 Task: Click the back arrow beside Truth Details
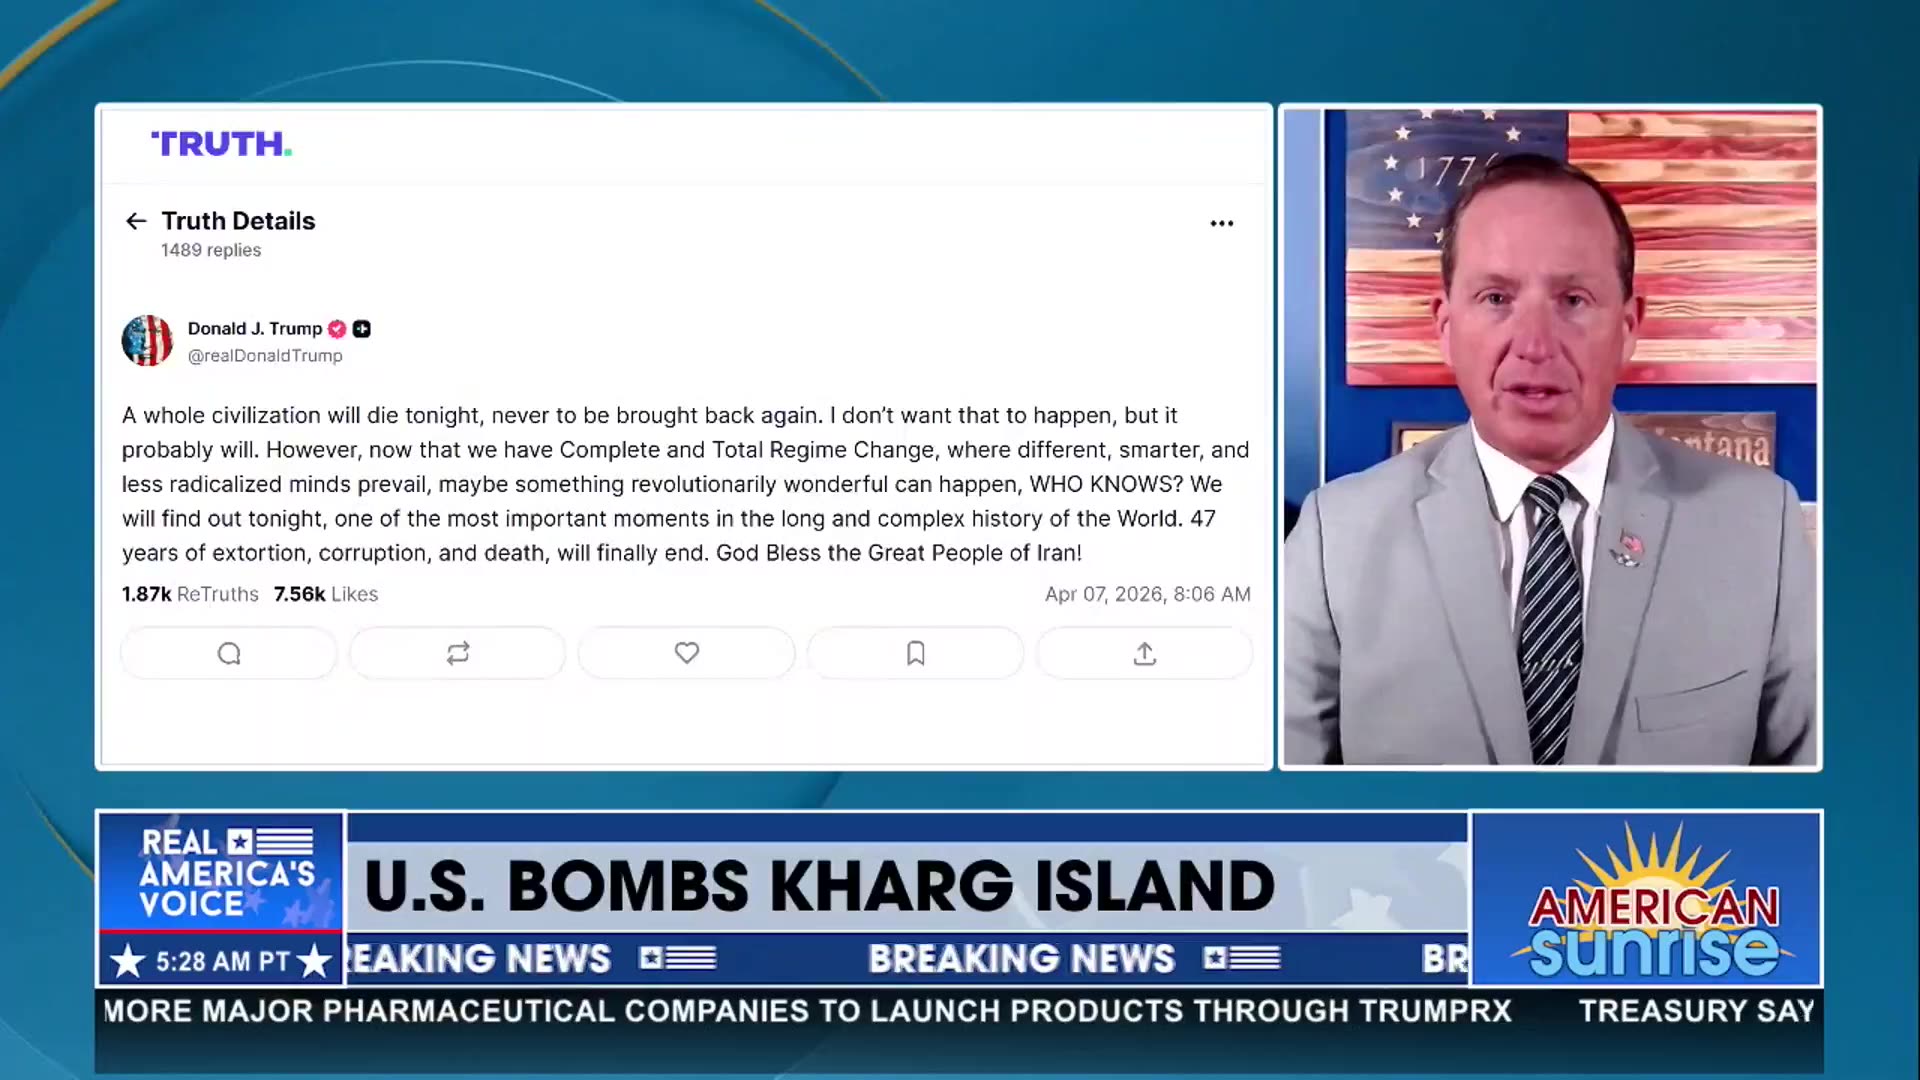[x=136, y=221]
